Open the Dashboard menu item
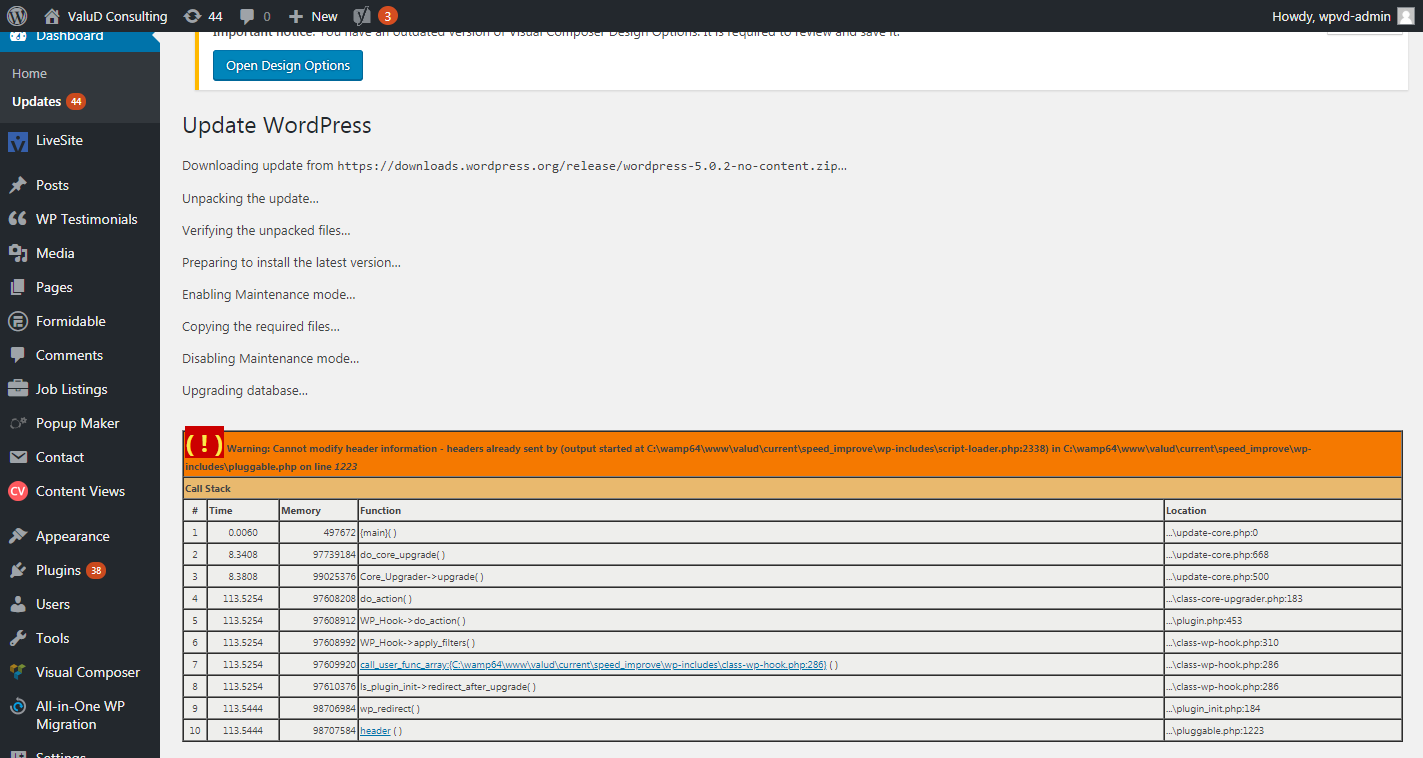The width and height of the screenshot is (1423, 758). (70, 36)
